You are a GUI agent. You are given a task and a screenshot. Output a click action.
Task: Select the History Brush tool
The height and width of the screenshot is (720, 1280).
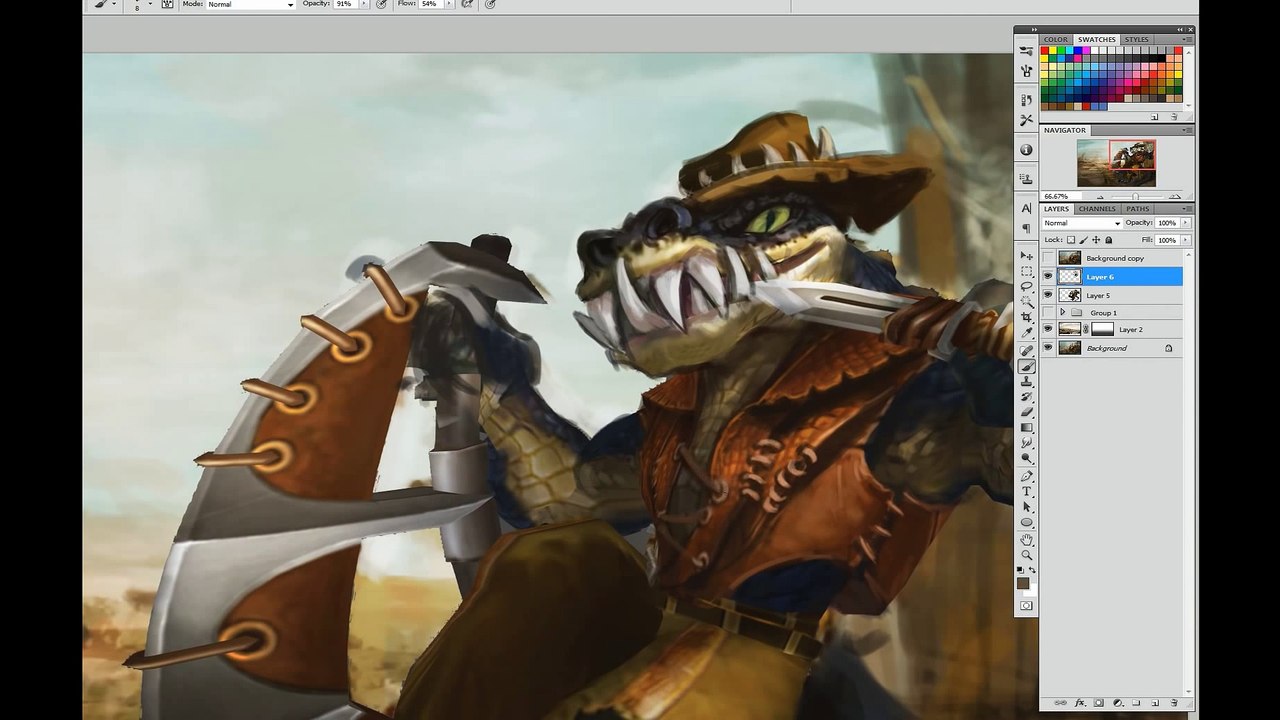tap(1026, 397)
